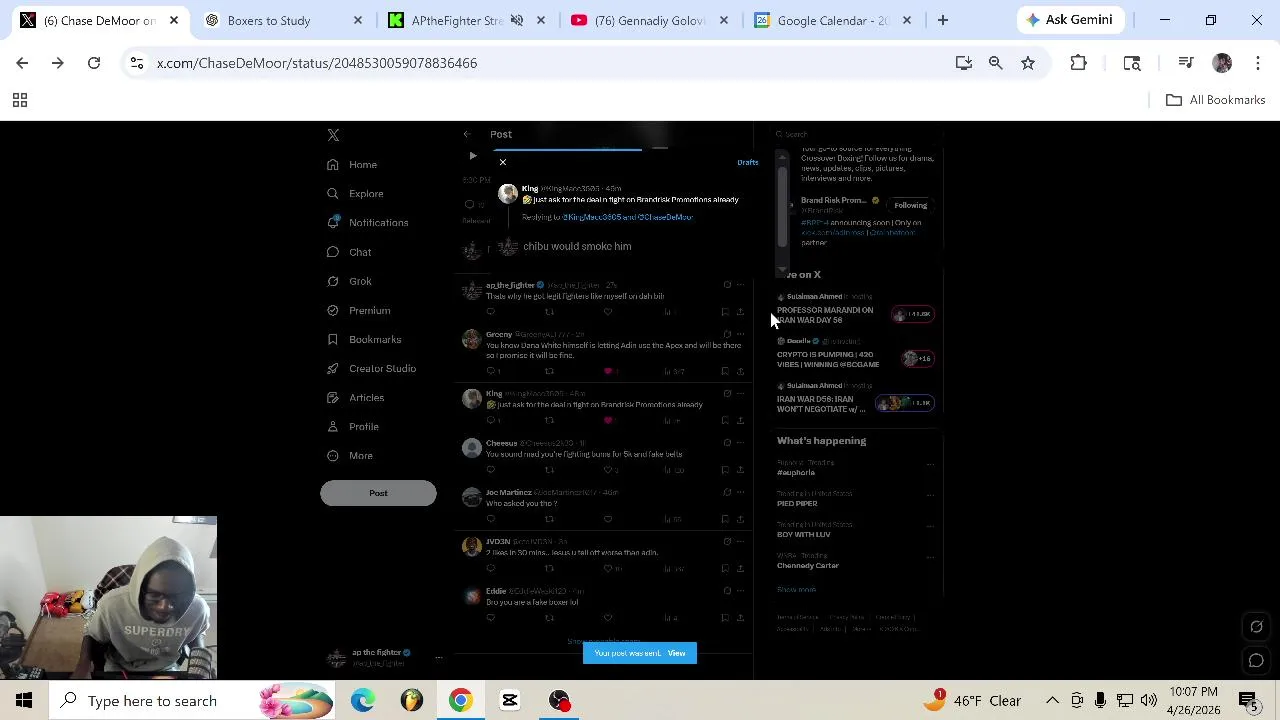Open Chrome Extensions puzzle icon
The height and width of the screenshot is (720, 1280).
(1078, 63)
